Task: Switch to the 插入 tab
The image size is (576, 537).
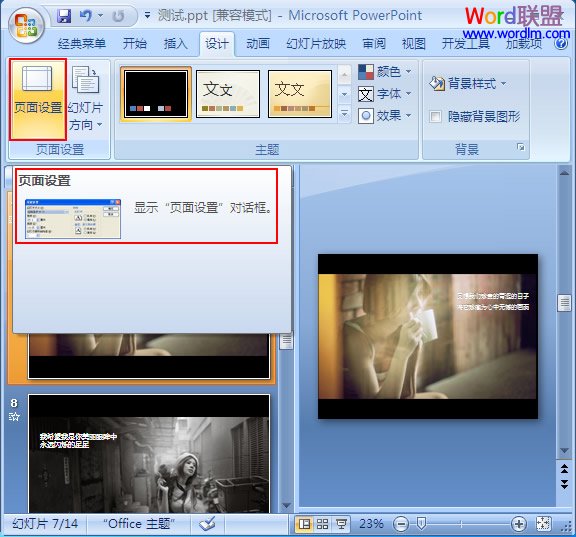Action: point(176,44)
